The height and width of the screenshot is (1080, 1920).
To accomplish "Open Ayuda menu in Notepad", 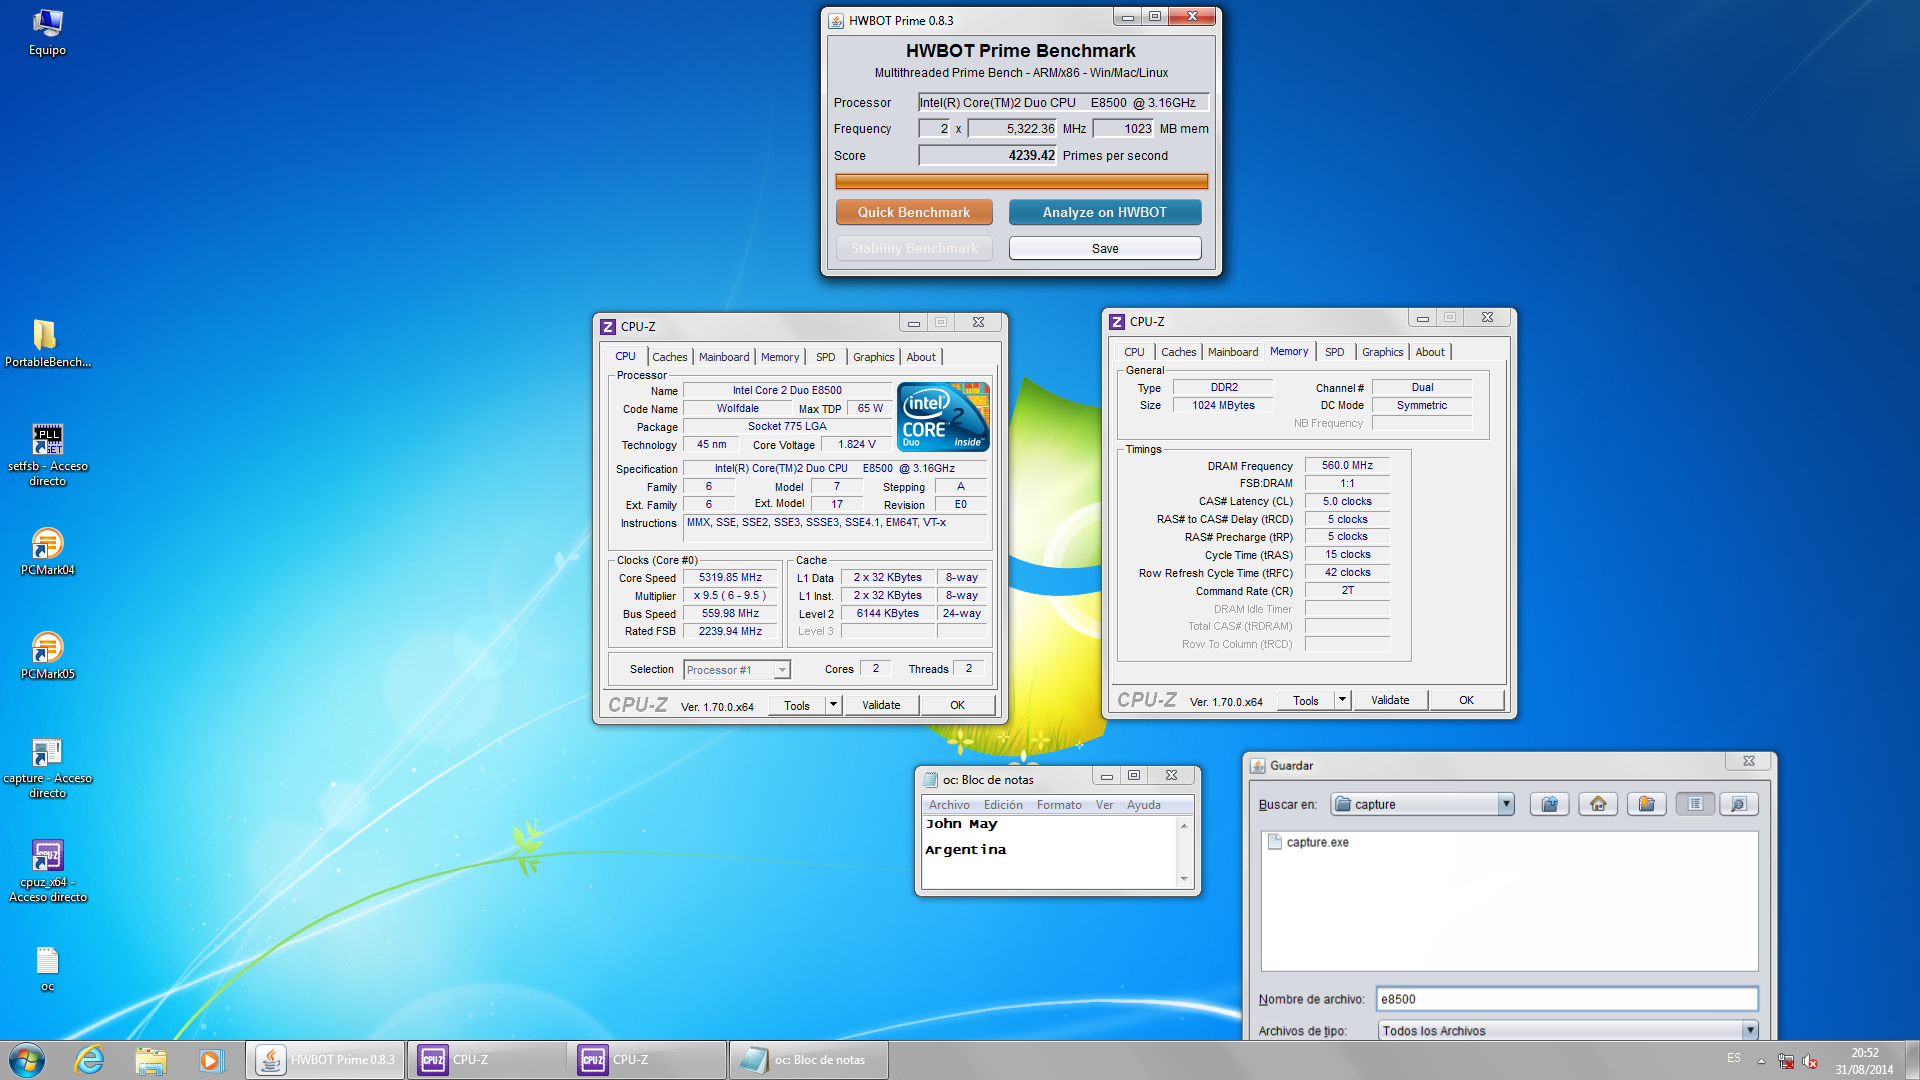I will [1143, 805].
